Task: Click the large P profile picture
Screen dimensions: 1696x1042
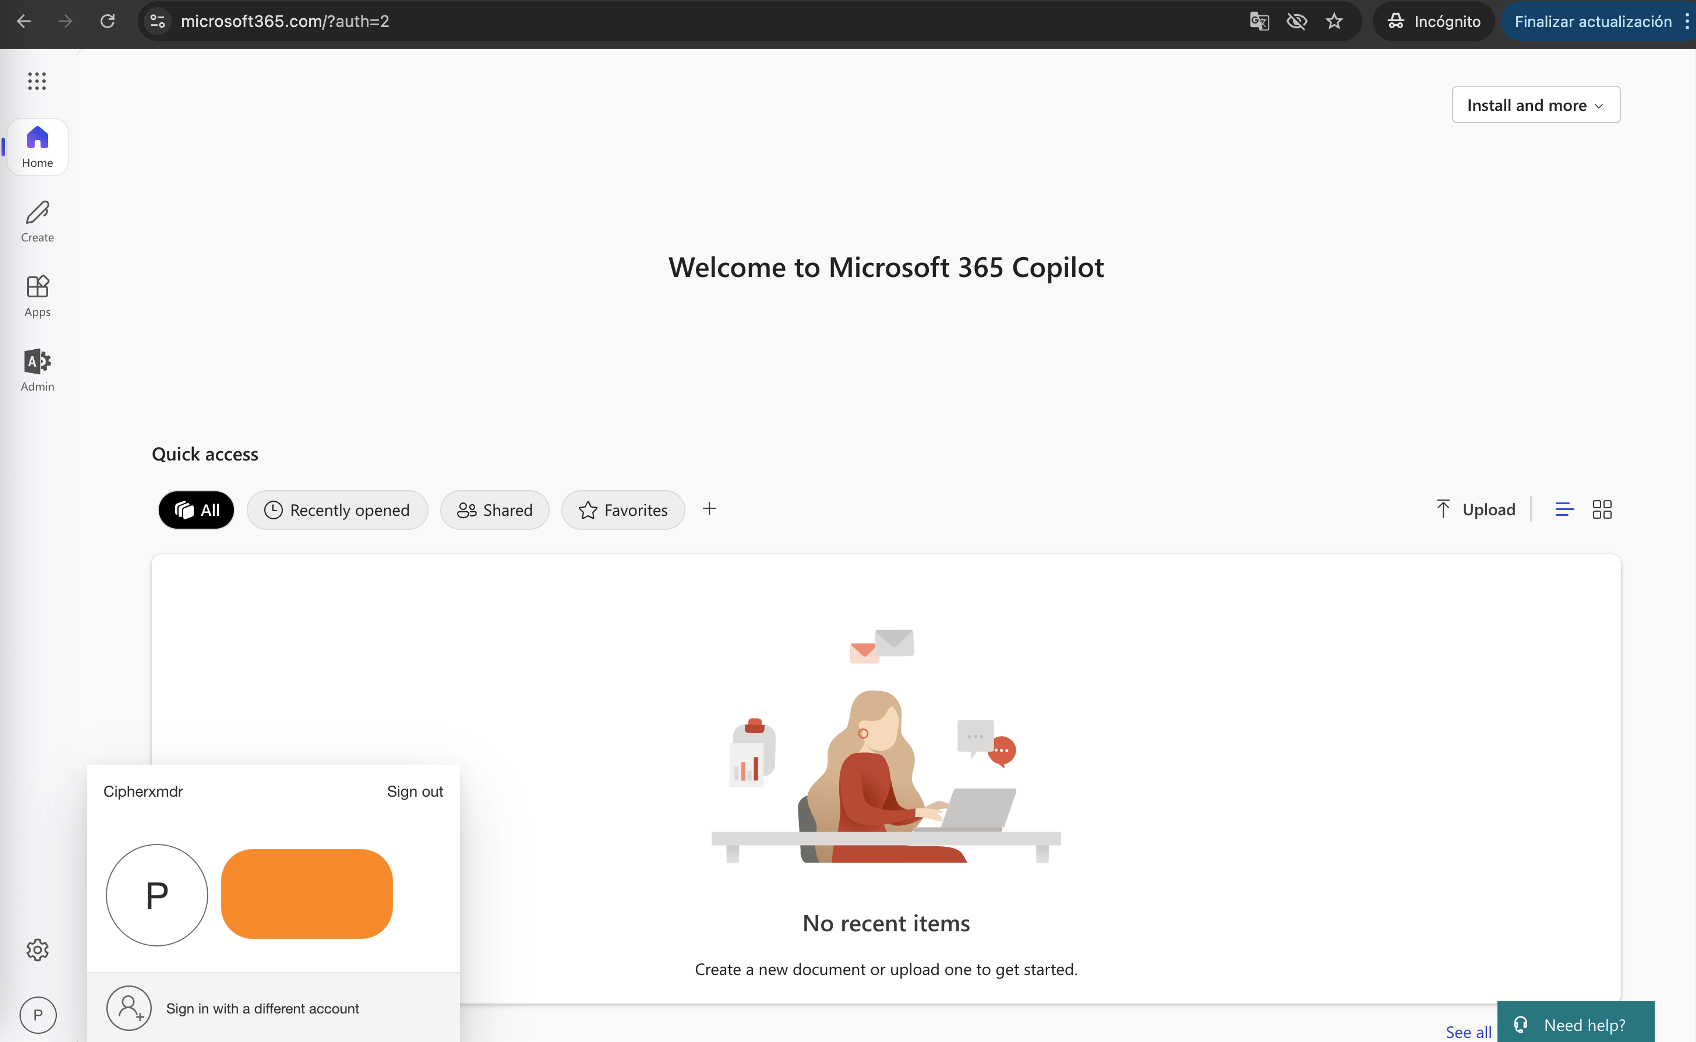Action: click(157, 895)
